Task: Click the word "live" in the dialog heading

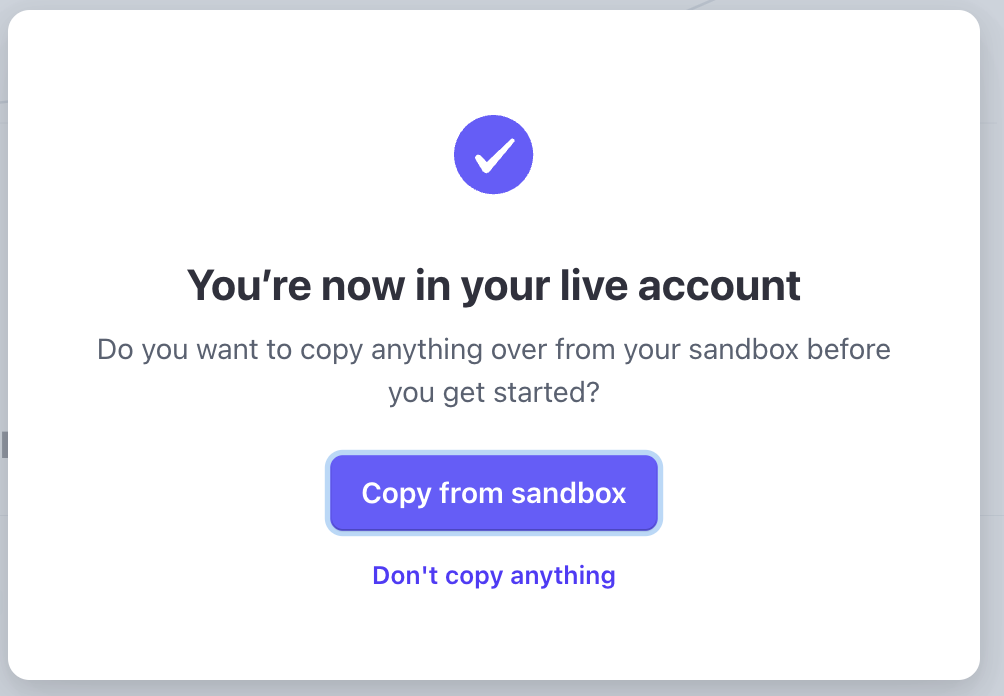Action: [x=582, y=286]
